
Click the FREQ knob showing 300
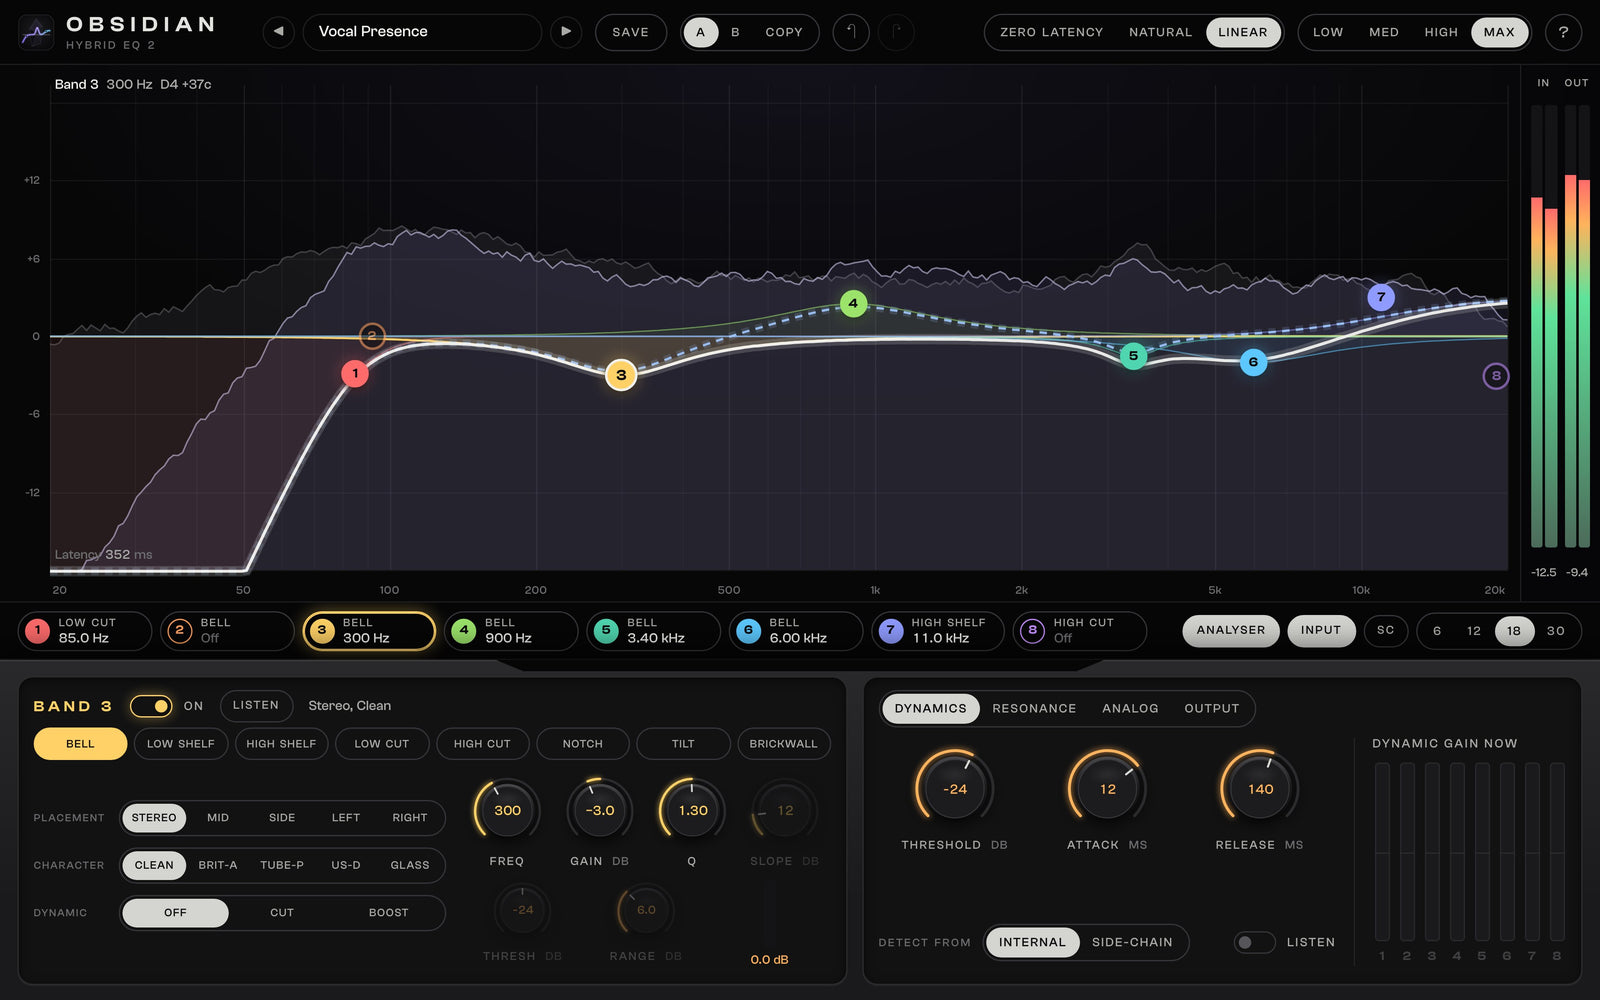coord(507,810)
